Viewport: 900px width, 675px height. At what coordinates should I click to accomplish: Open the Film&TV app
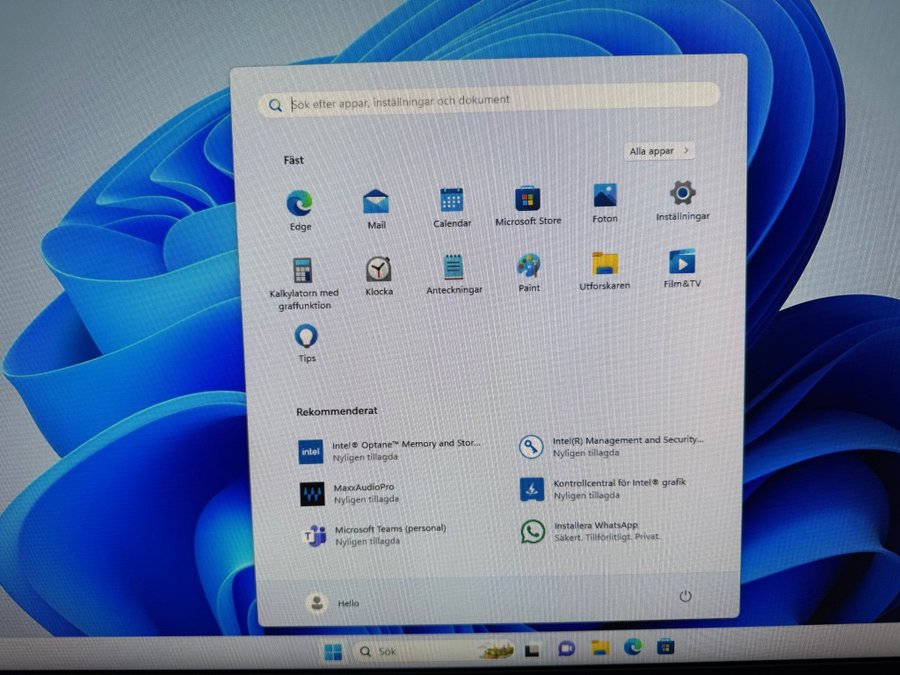pyautogui.click(x=682, y=262)
